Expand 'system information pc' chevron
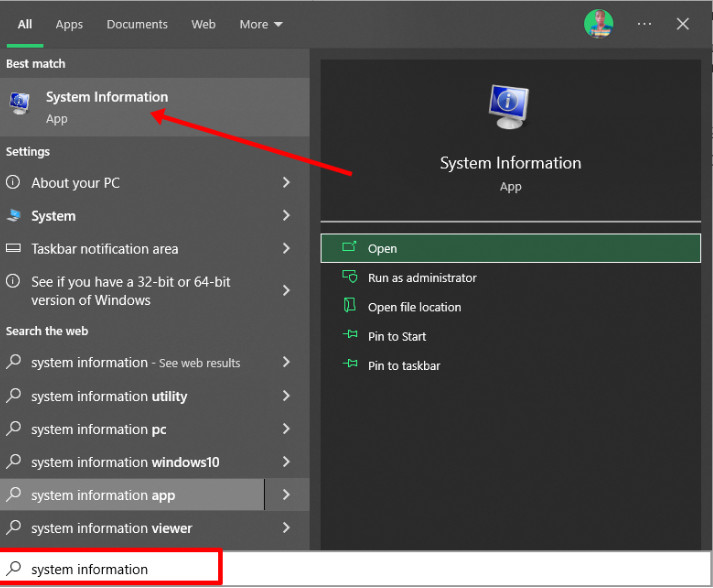 (286, 428)
